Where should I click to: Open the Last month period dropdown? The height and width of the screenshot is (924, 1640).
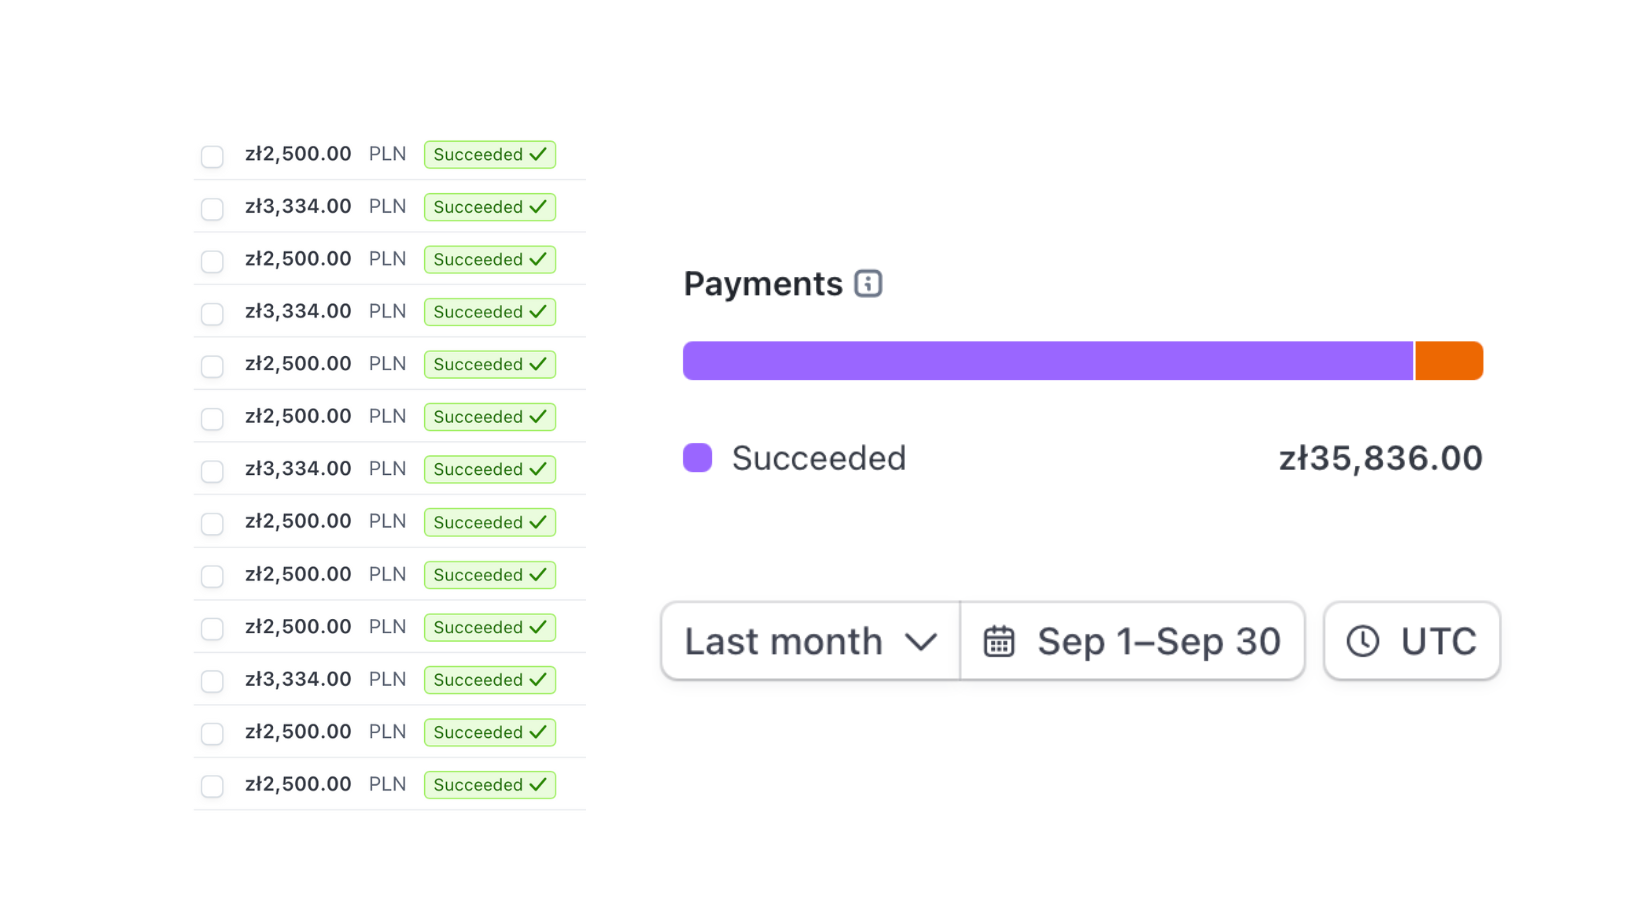tap(811, 641)
